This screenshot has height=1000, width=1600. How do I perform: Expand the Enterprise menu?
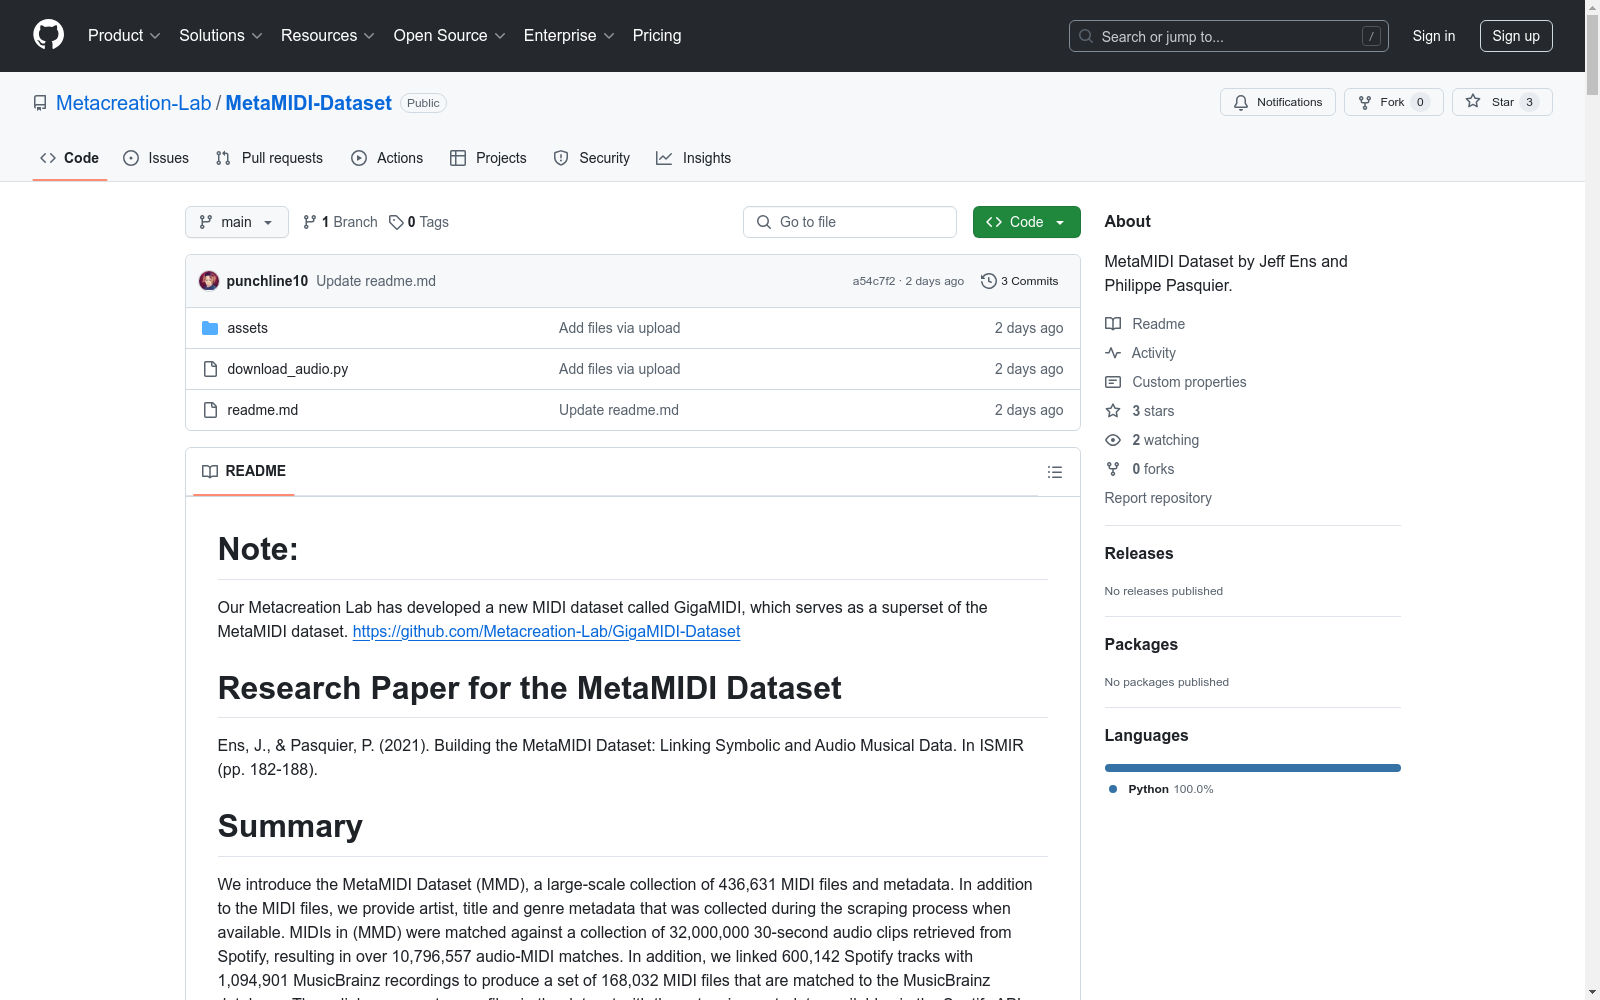click(x=569, y=36)
